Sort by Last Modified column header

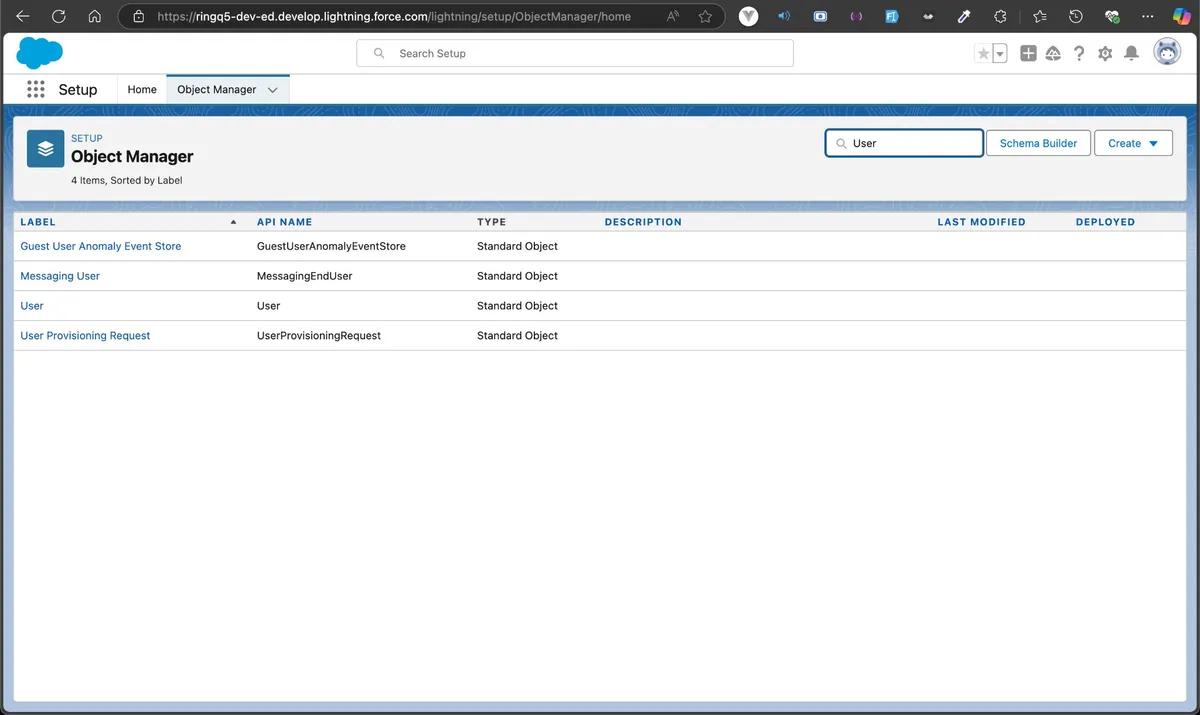point(981,222)
